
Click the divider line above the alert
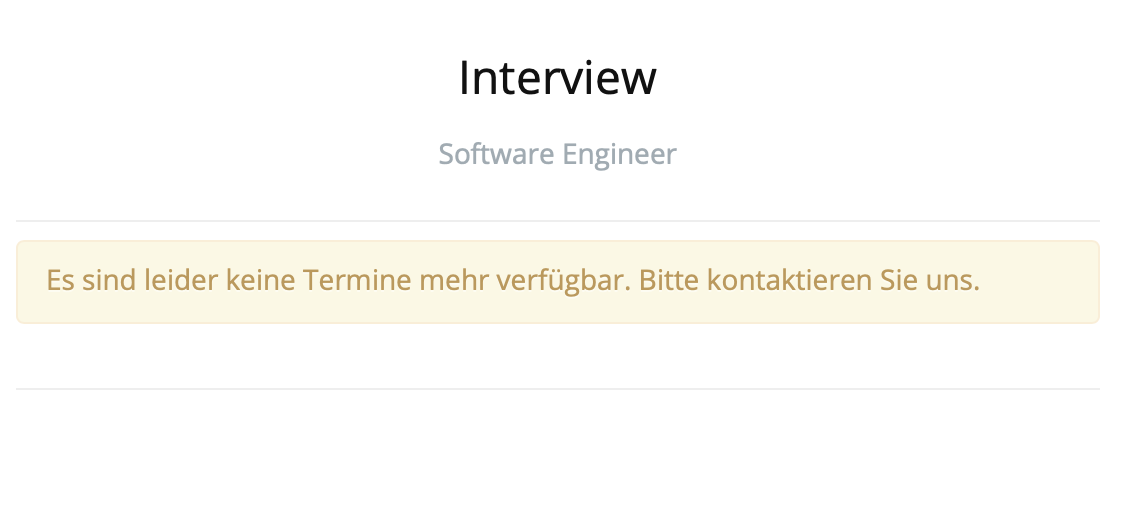tap(557, 220)
